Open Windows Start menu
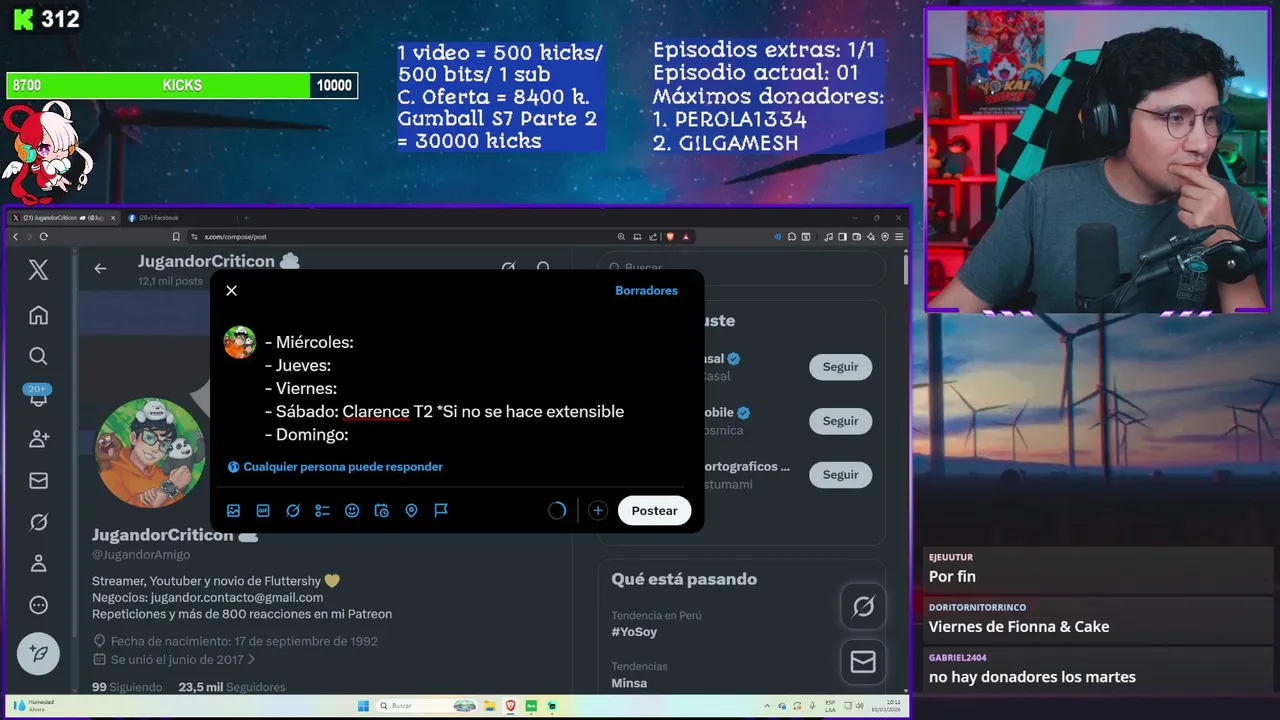Image resolution: width=1280 pixels, height=720 pixels. click(363, 706)
